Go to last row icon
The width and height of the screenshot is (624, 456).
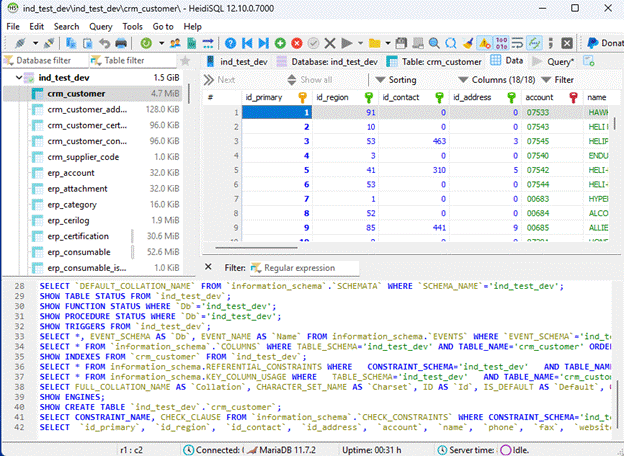(263, 43)
